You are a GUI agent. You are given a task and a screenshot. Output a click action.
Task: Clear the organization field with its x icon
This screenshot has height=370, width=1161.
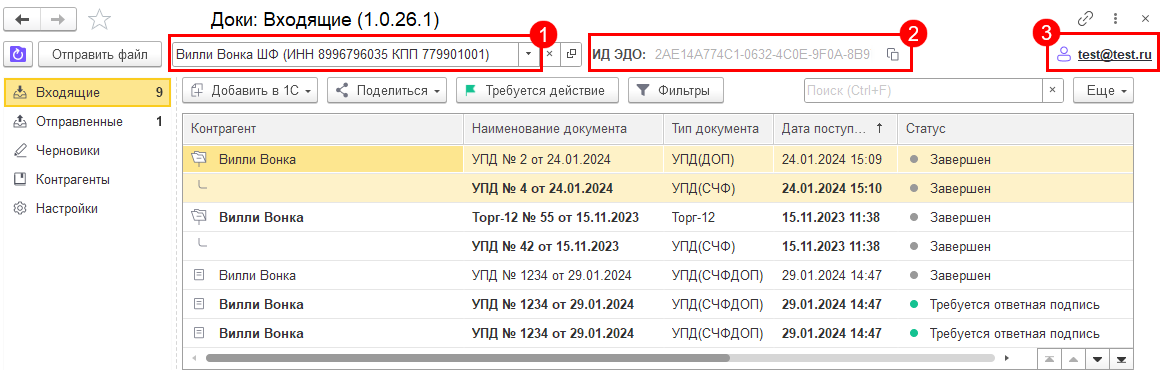tap(549, 54)
